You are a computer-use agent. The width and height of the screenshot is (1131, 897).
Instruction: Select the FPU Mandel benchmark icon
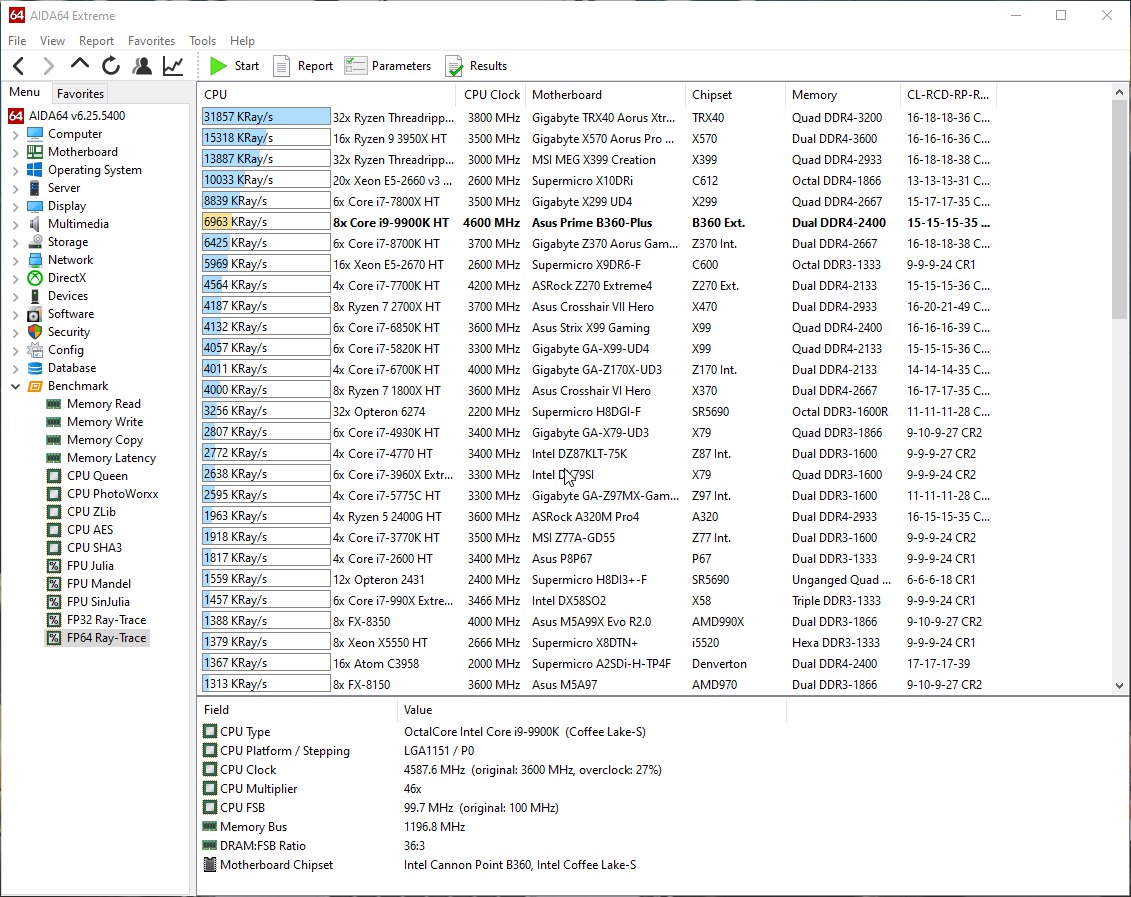tap(53, 584)
